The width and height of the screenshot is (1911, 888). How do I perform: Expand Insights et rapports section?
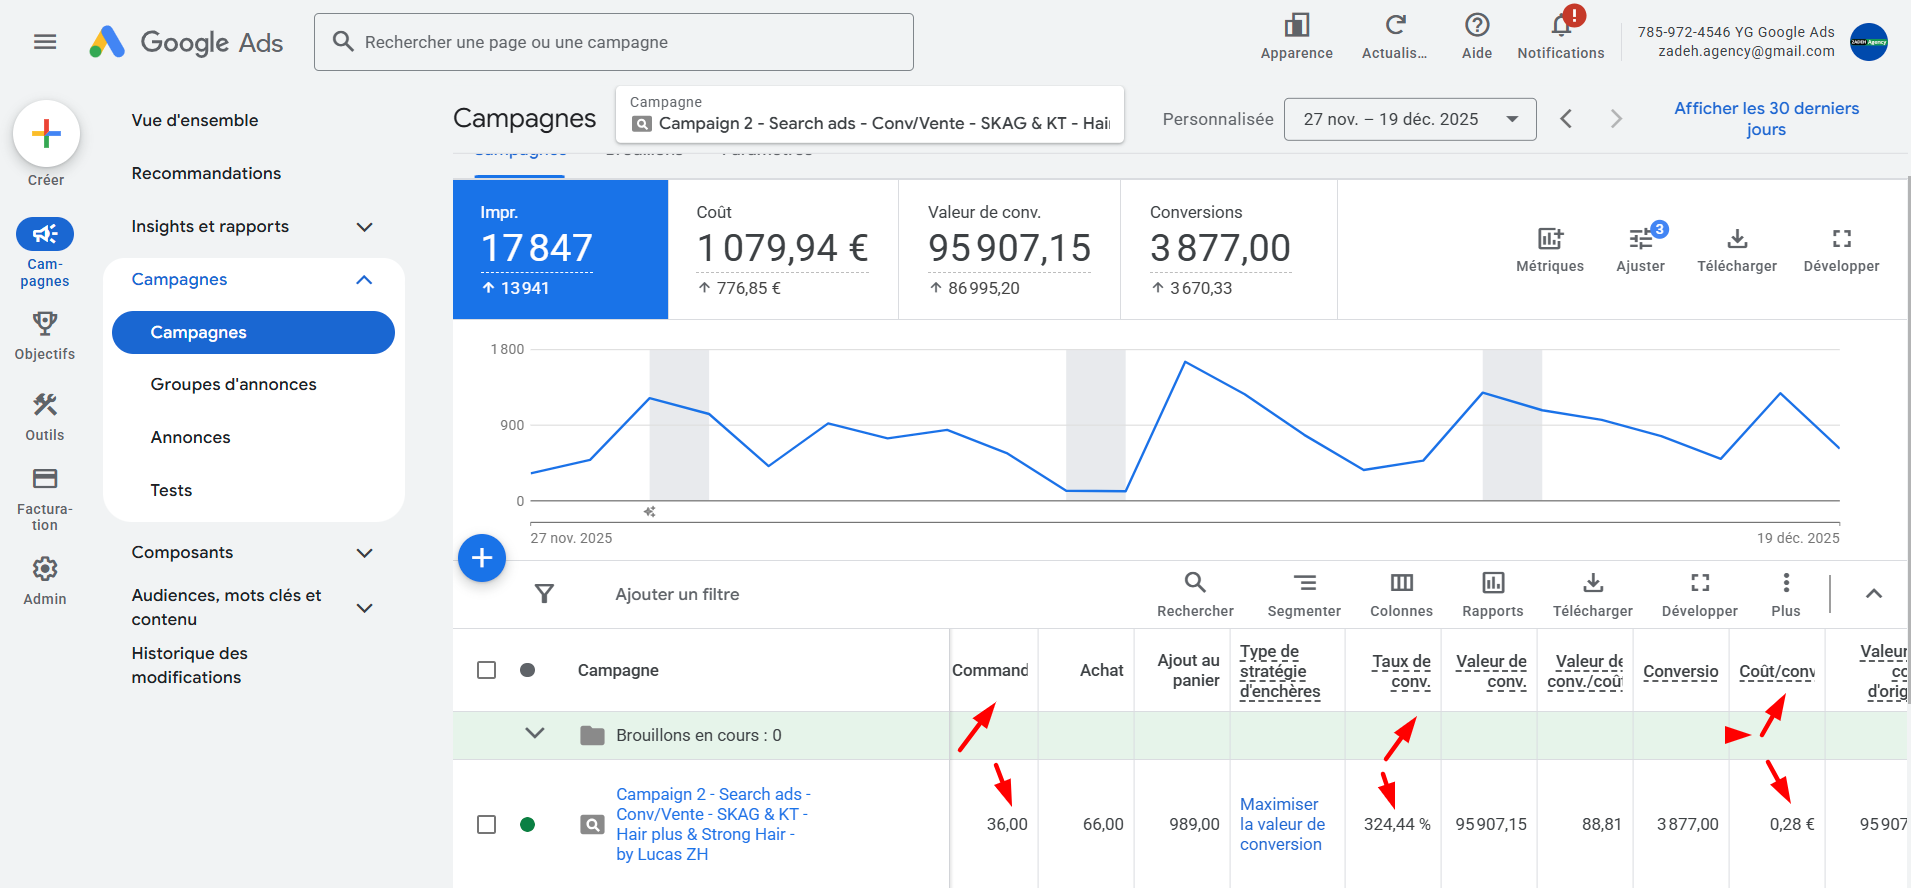coord(364,227)
